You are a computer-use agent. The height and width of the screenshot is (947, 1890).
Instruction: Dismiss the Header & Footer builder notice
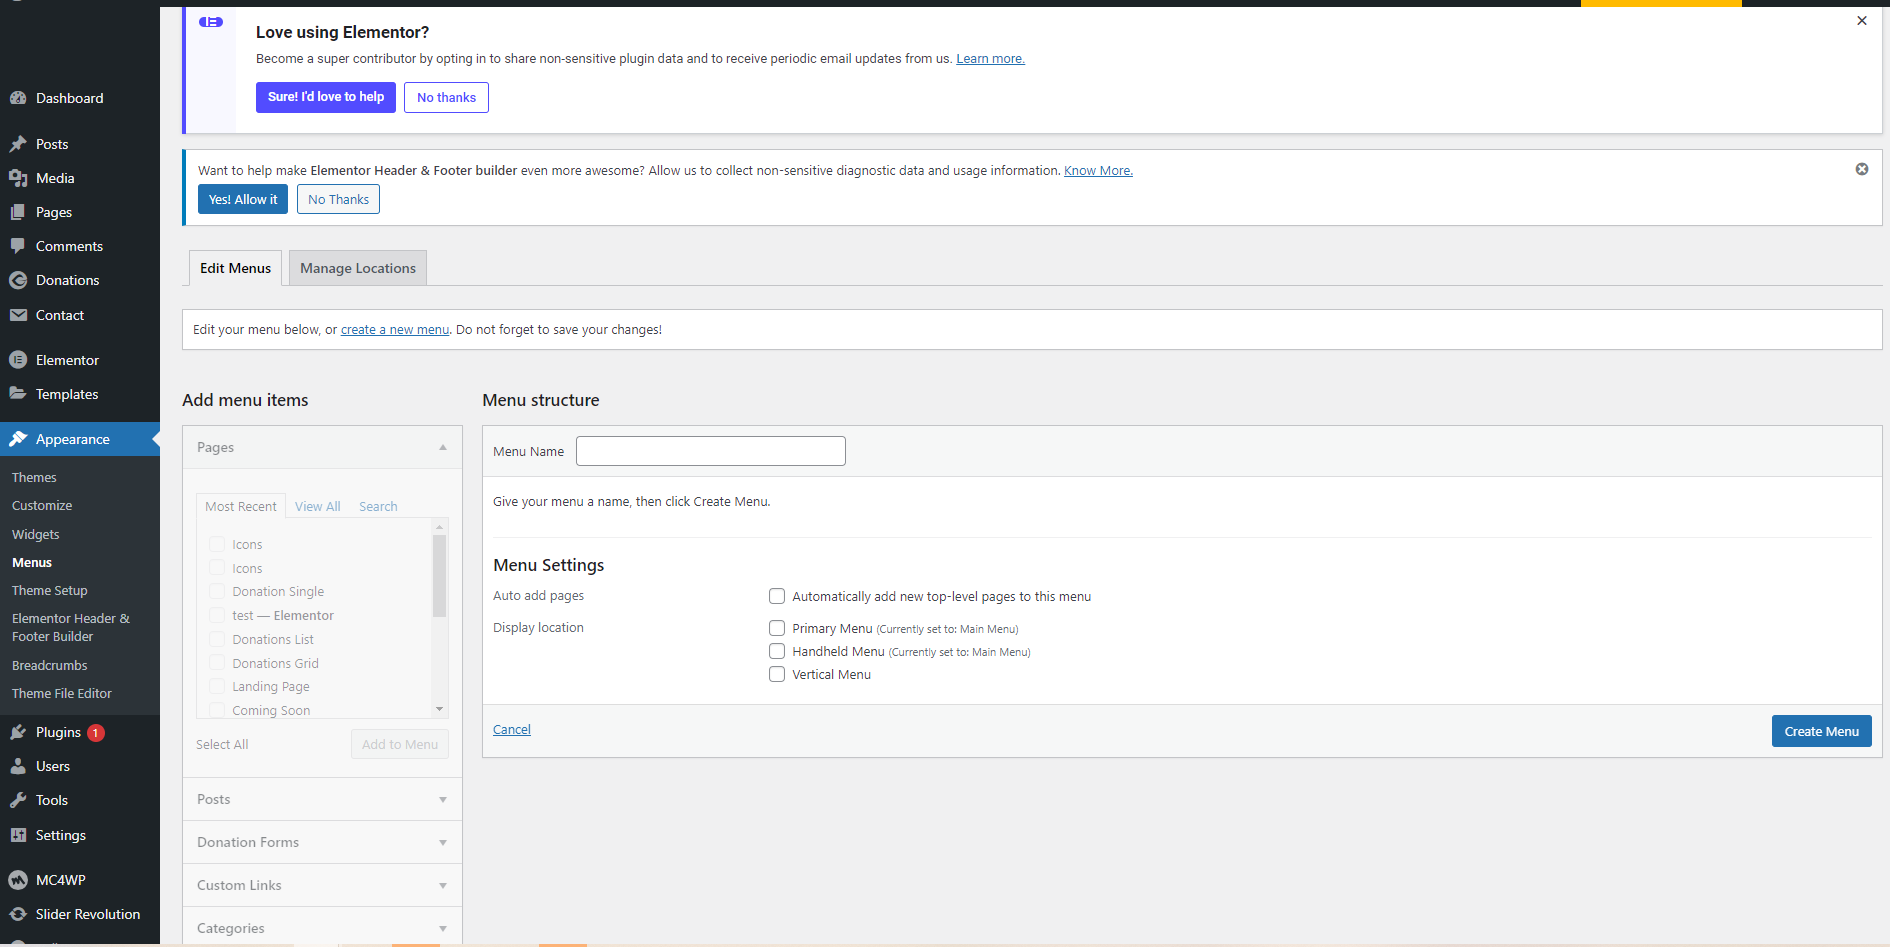1861,169
